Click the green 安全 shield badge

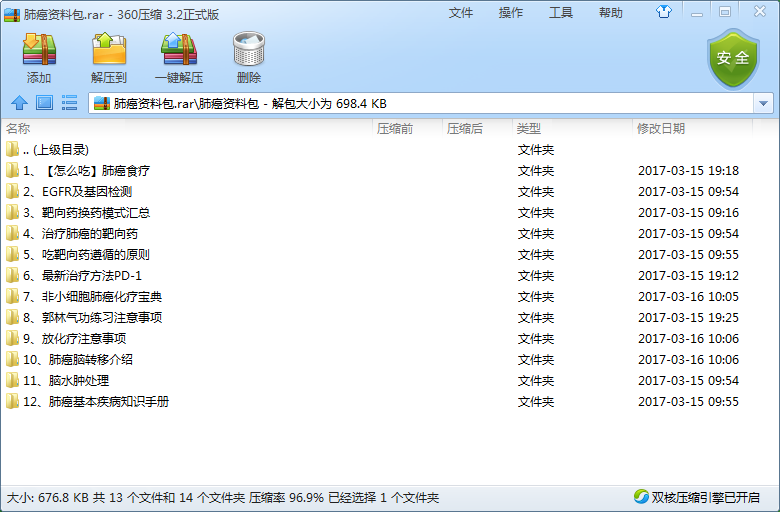tap(733, 58)
